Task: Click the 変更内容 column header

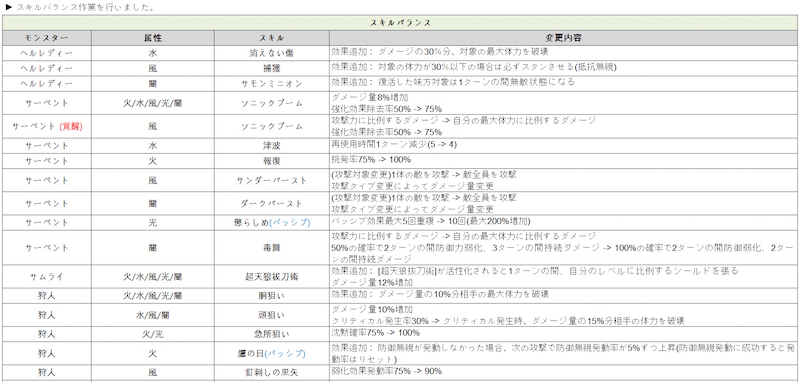Action: tap(563, 38)
